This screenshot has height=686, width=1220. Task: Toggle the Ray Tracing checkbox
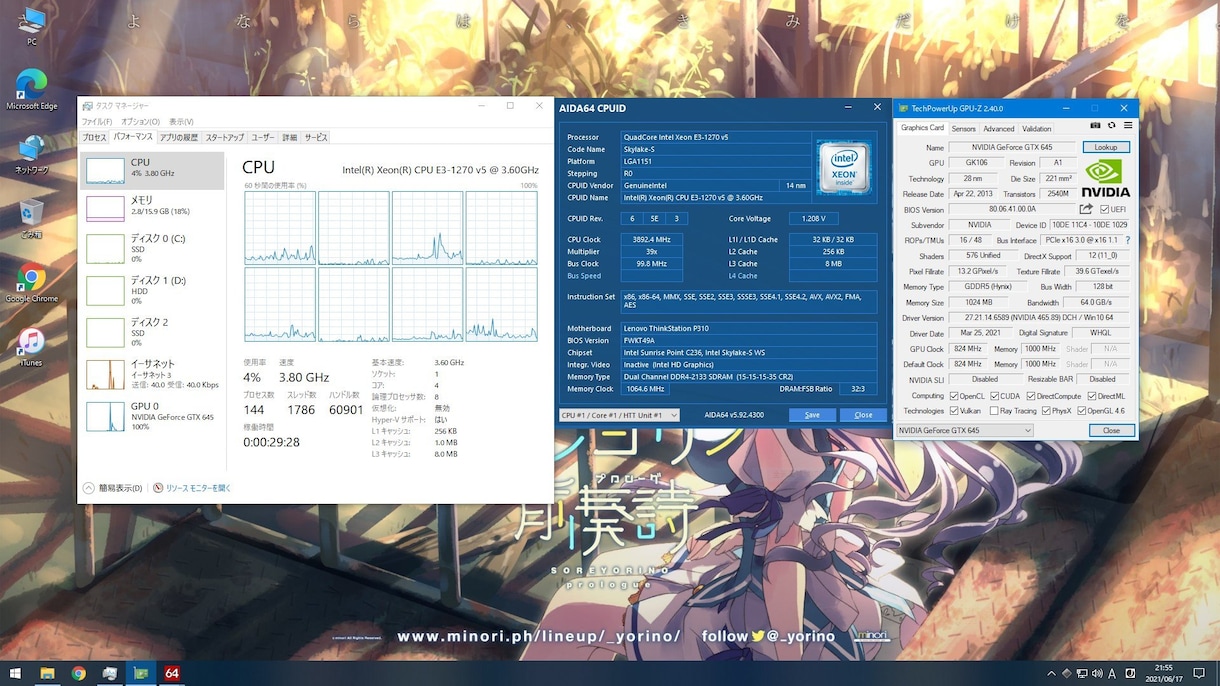[x=994, y=411]
